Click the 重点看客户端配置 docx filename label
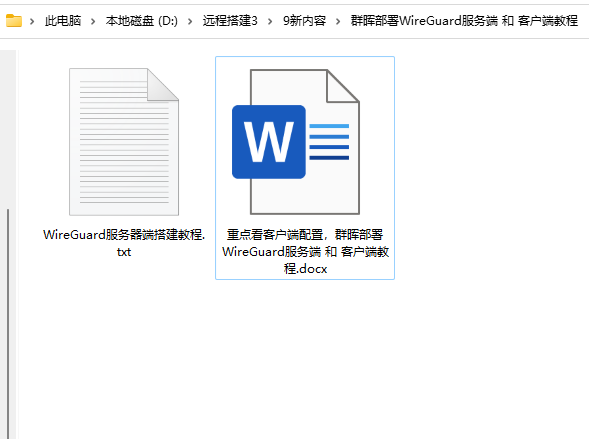Viewport: 589px width, 439px height. coord(305,251)
